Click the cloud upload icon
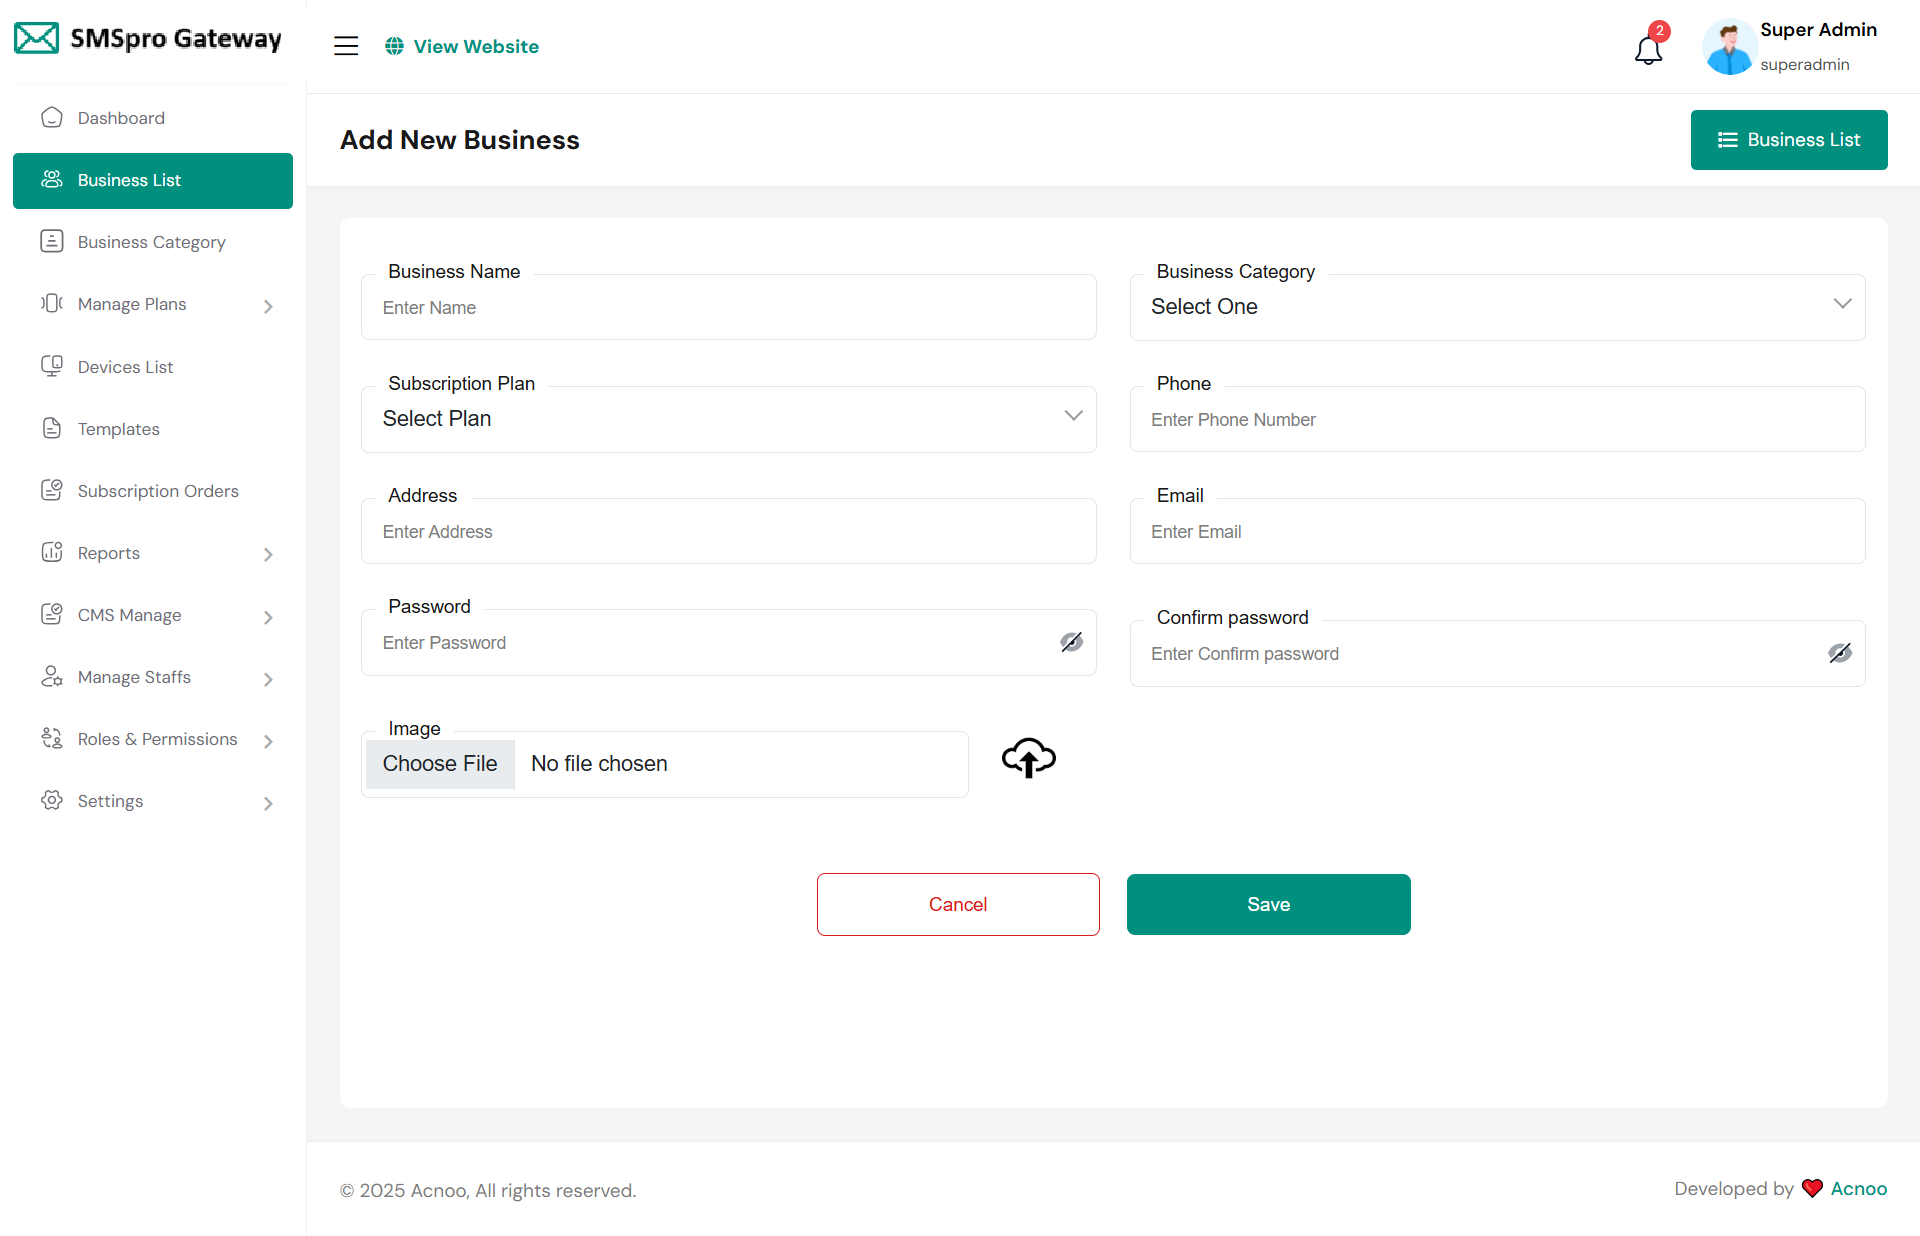The width and height of the screenshot is (1920, 1236). (x=1028, y=758)
